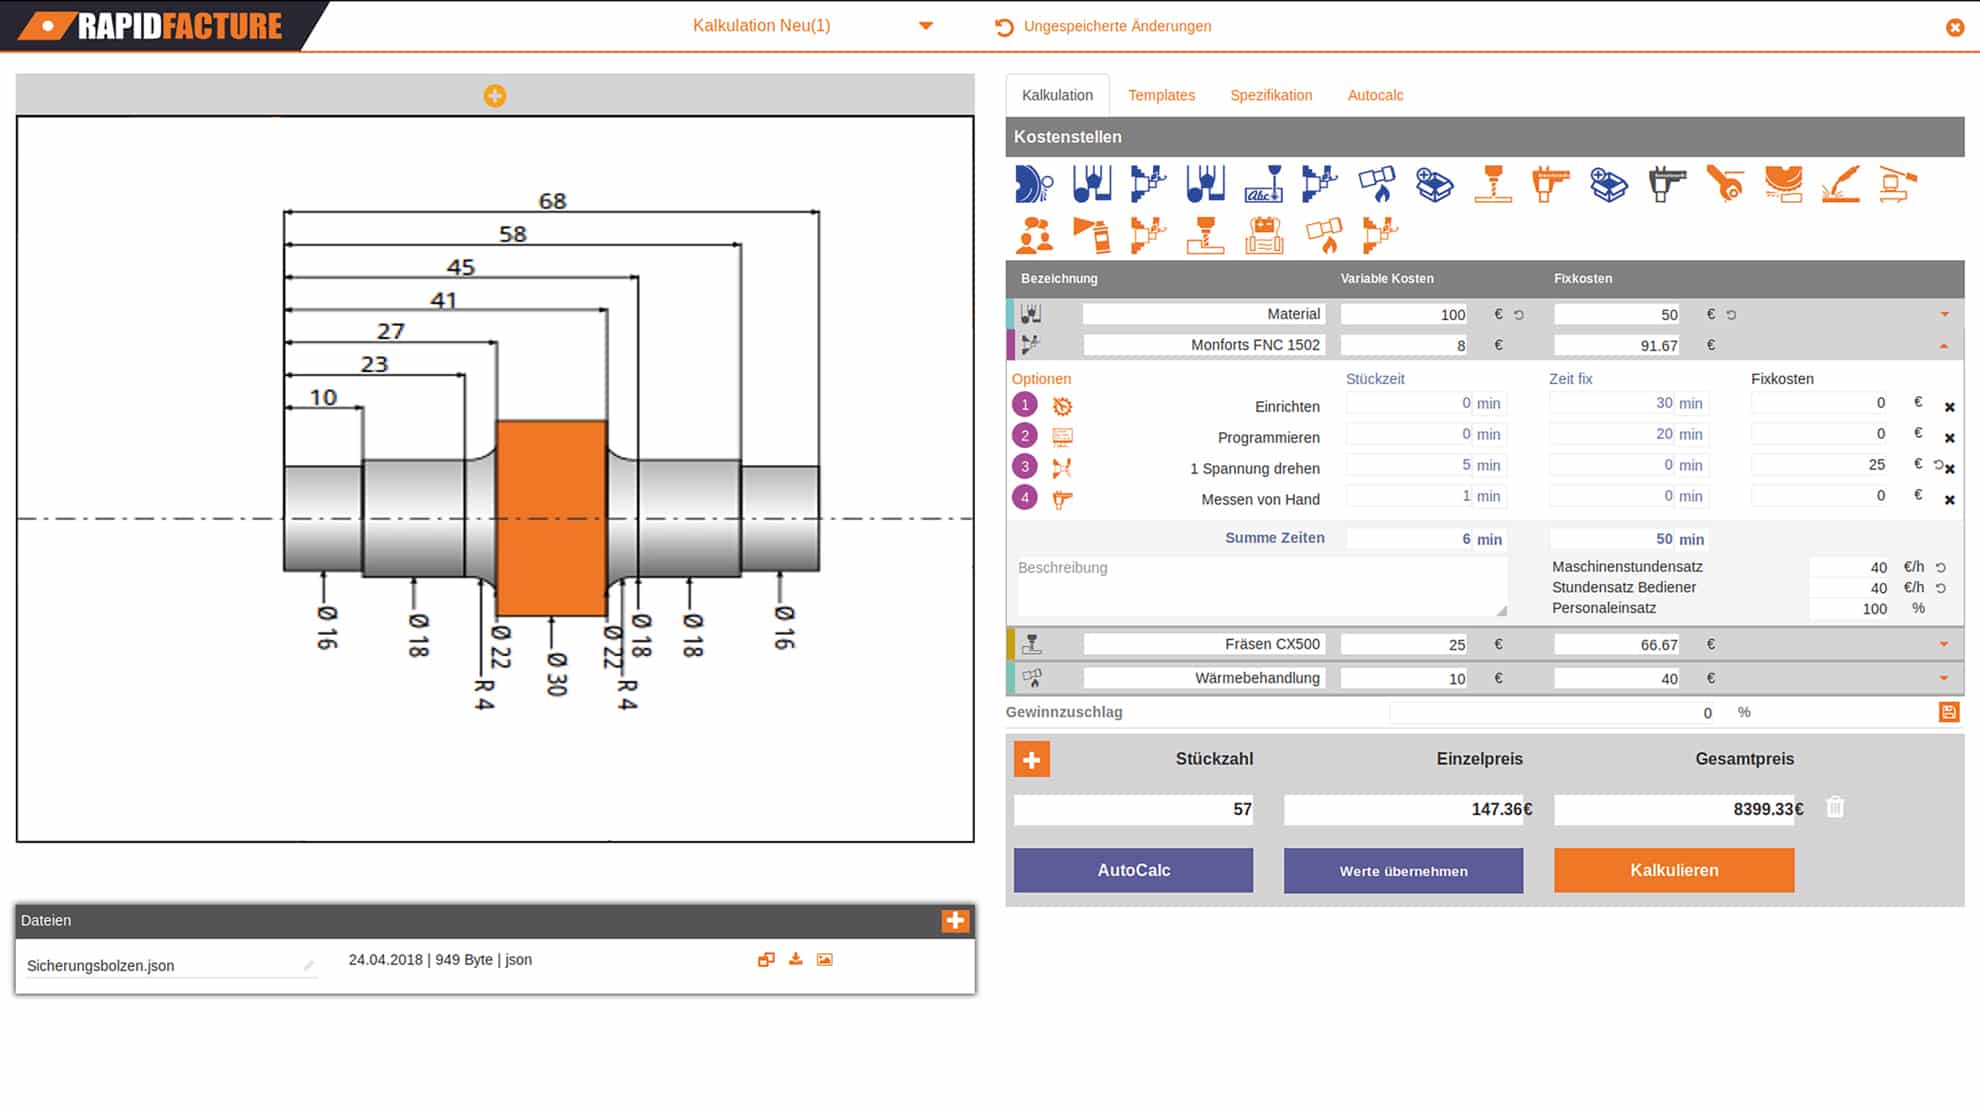Click the orange plus above the drawing
The height and width of the screenshot is (1114, 1980).
pos(494,96)
